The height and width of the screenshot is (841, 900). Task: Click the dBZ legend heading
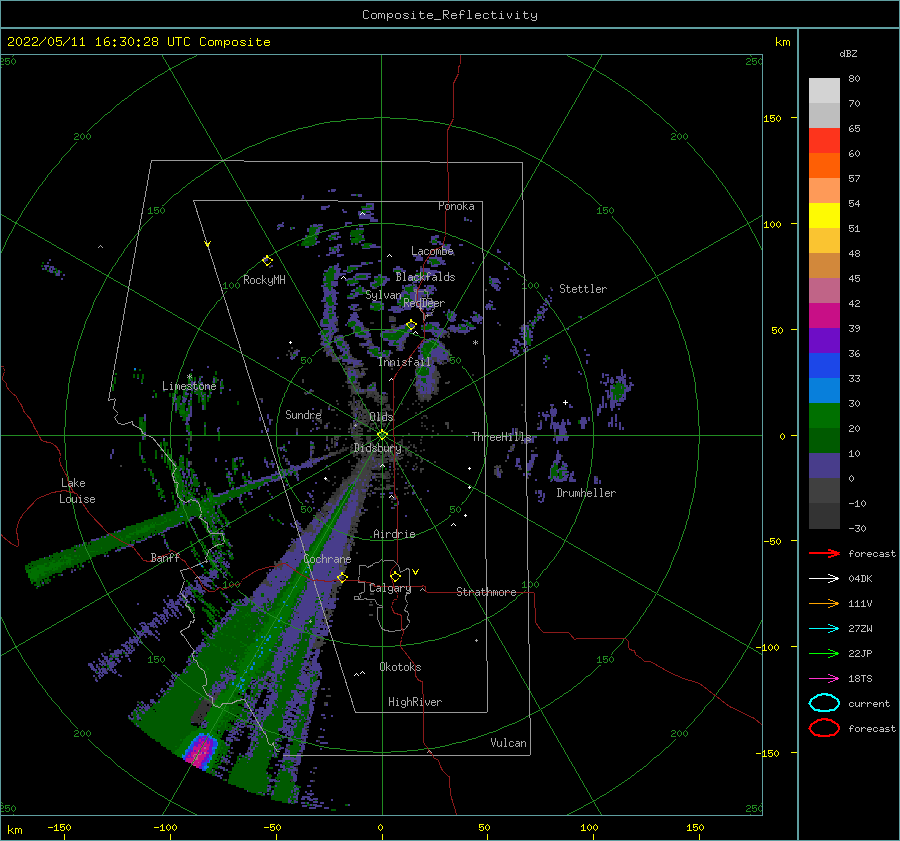[848, 53]
